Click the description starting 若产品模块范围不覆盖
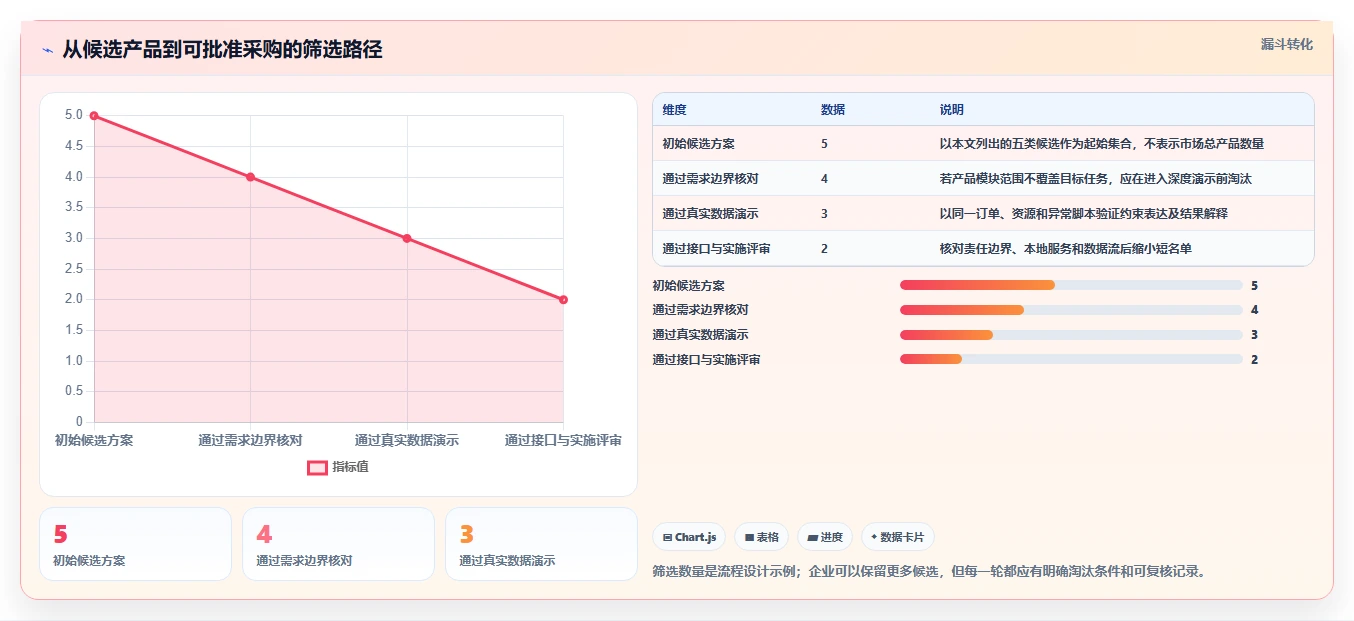 [x=1096, y=178]
